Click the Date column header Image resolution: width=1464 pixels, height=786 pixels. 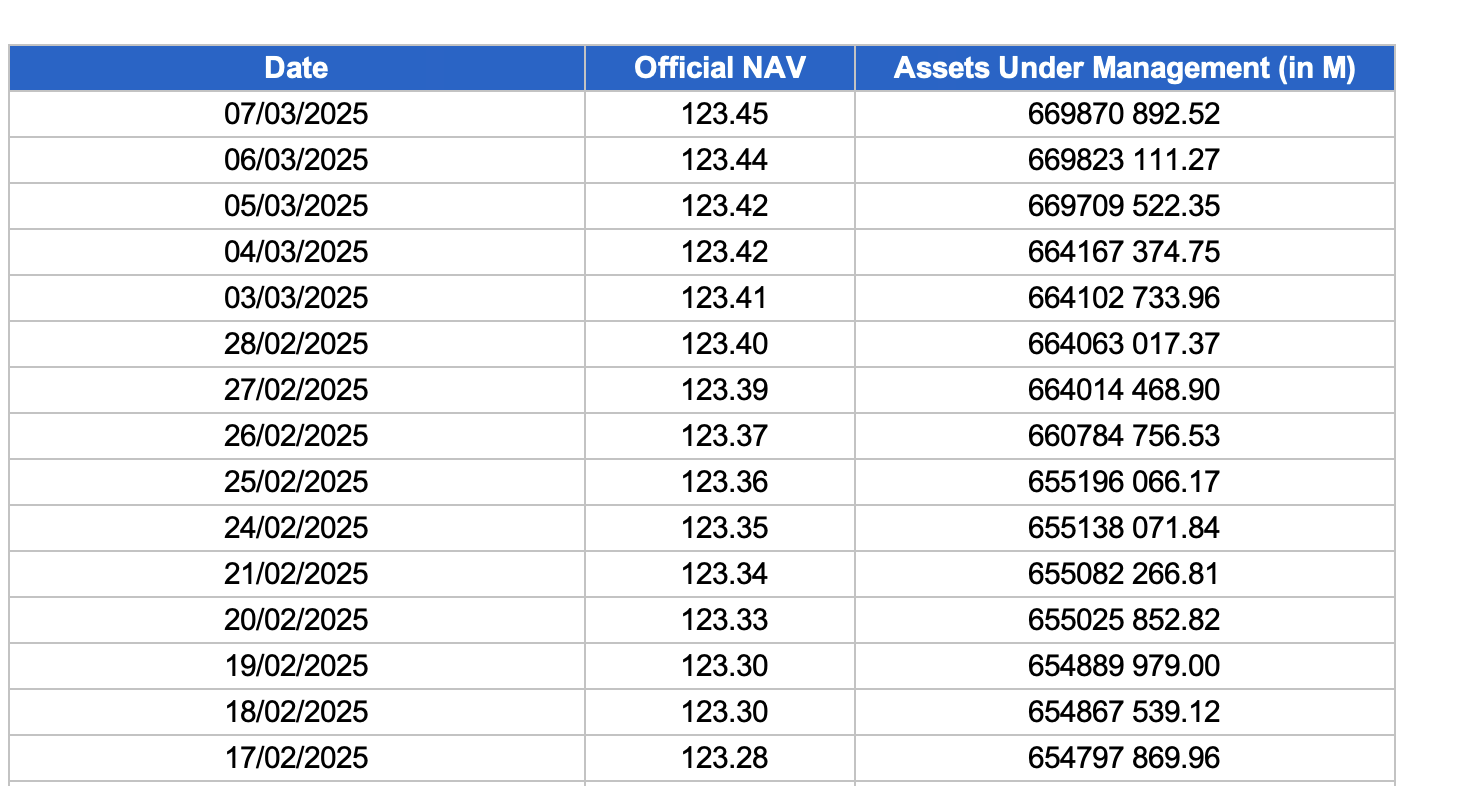pos(296,68)
